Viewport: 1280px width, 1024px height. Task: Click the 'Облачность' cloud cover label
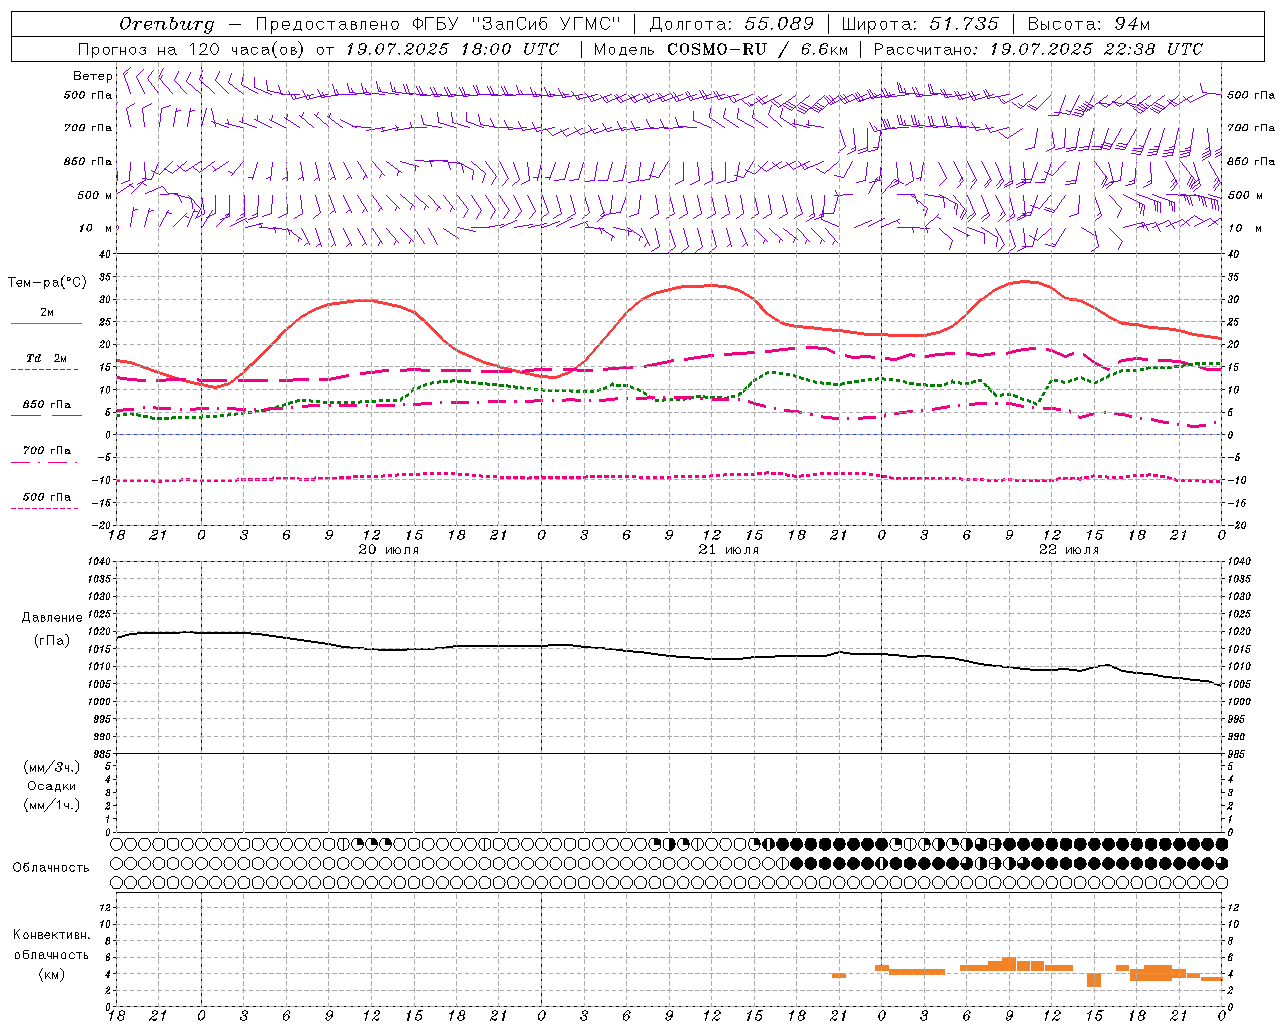(51, 868)
